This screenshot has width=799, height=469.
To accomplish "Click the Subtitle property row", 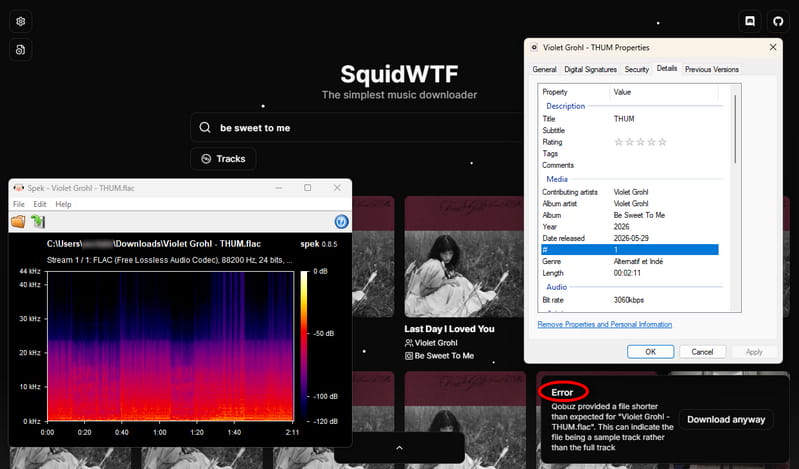I will (630, 131).
